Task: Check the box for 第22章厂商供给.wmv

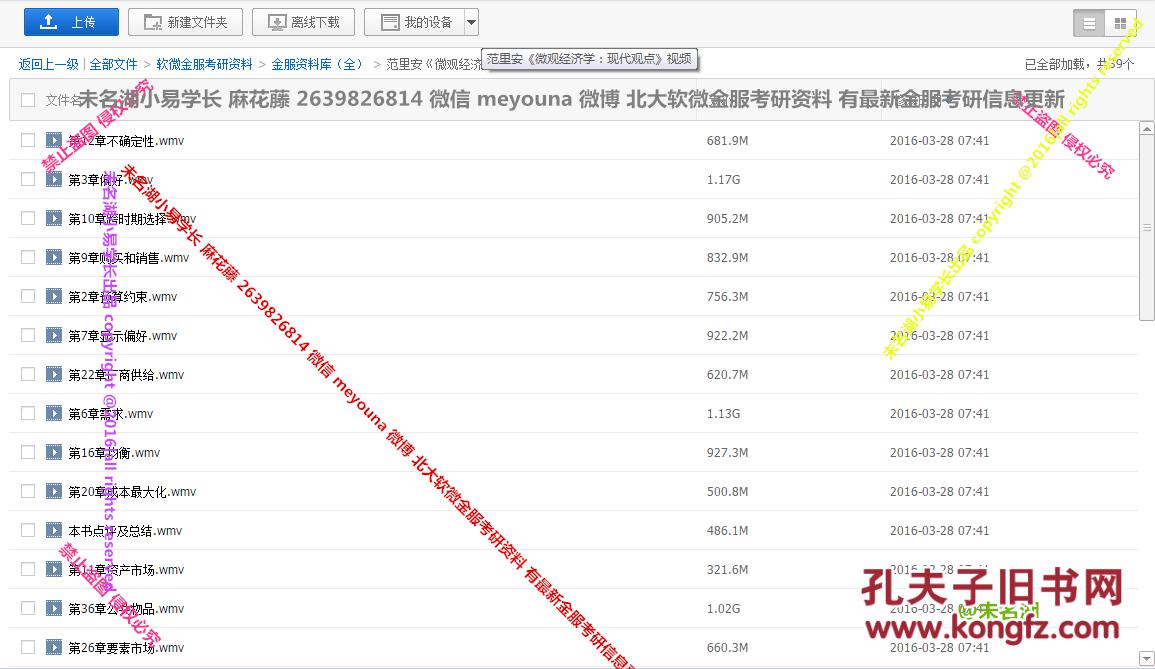Action: [x=28, y=374]
